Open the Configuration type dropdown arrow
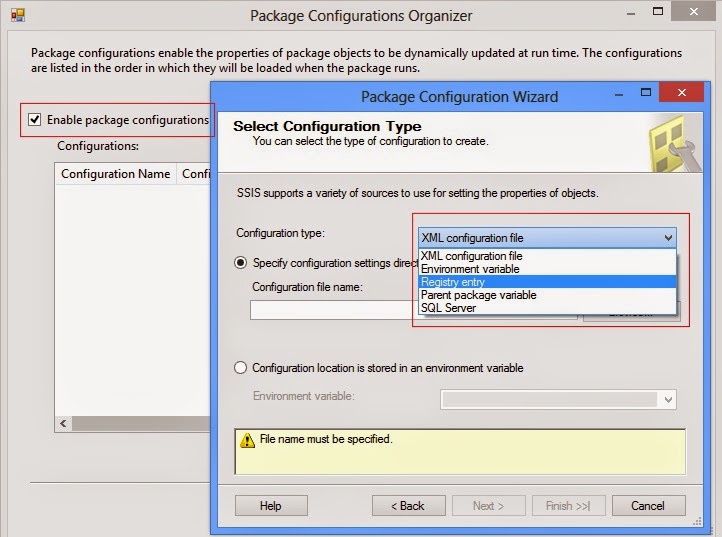Screen dimensions: 722x537 coord(668,238)
